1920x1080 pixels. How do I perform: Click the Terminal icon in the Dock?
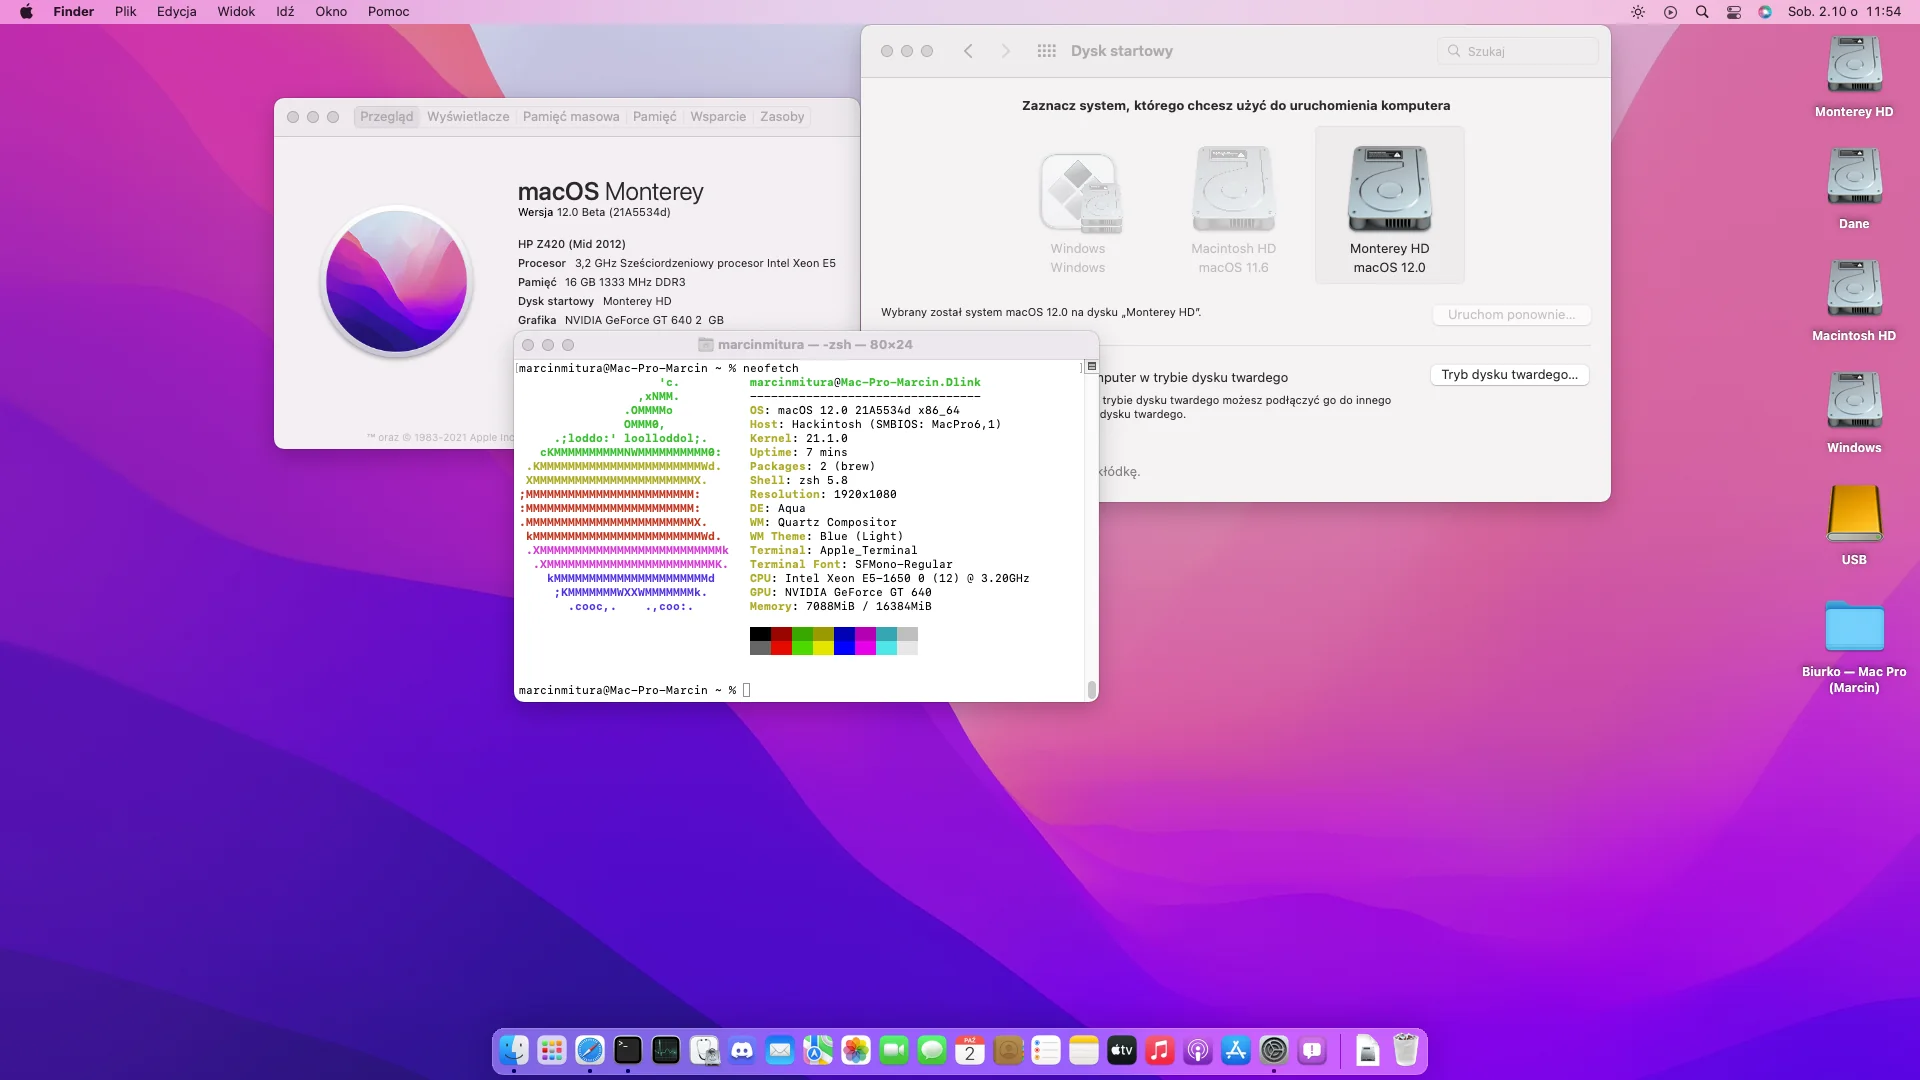tap(628, 1050)
